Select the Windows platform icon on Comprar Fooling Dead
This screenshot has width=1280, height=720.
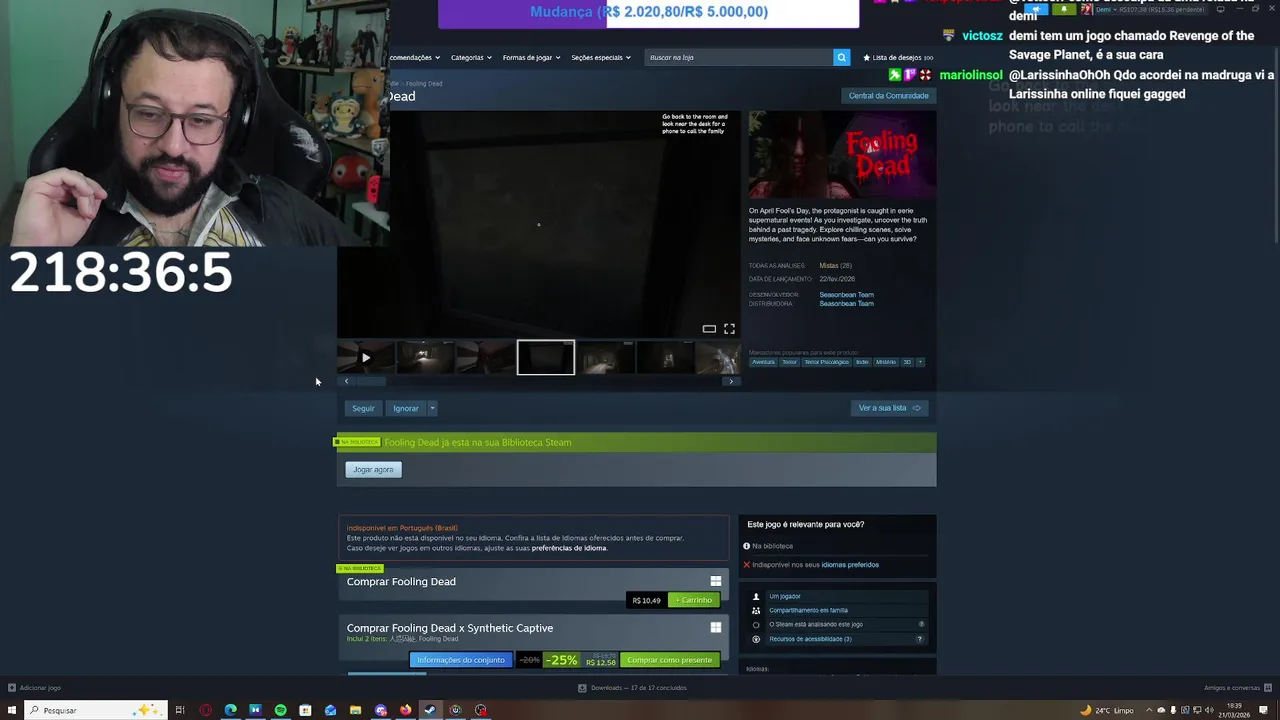click(x=715, y=581)
